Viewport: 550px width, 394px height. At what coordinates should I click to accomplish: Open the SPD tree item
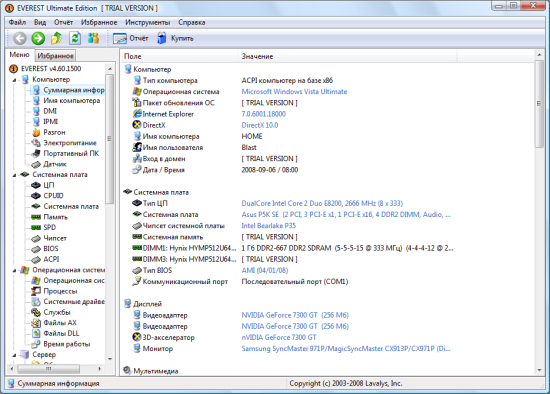coord(44,227)
